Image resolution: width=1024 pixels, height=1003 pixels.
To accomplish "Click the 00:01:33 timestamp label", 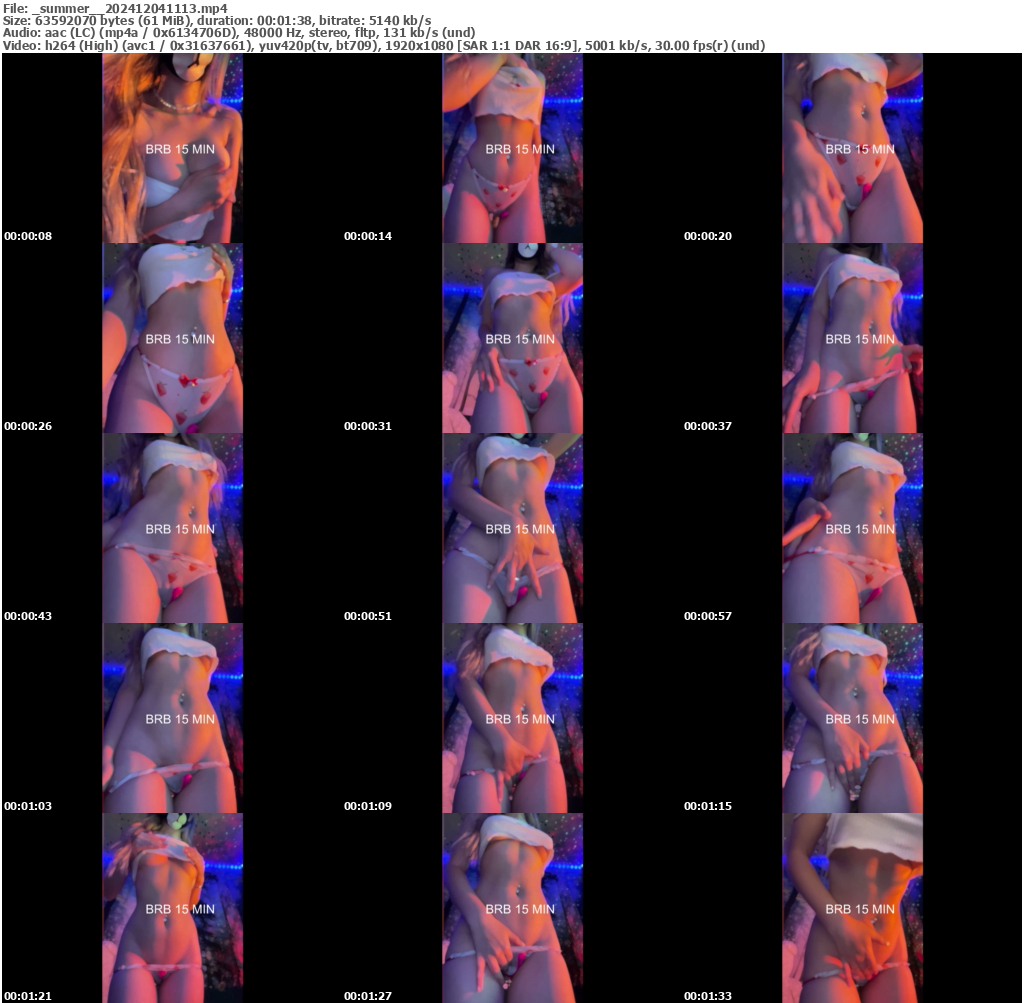I will tap(708, 996).
